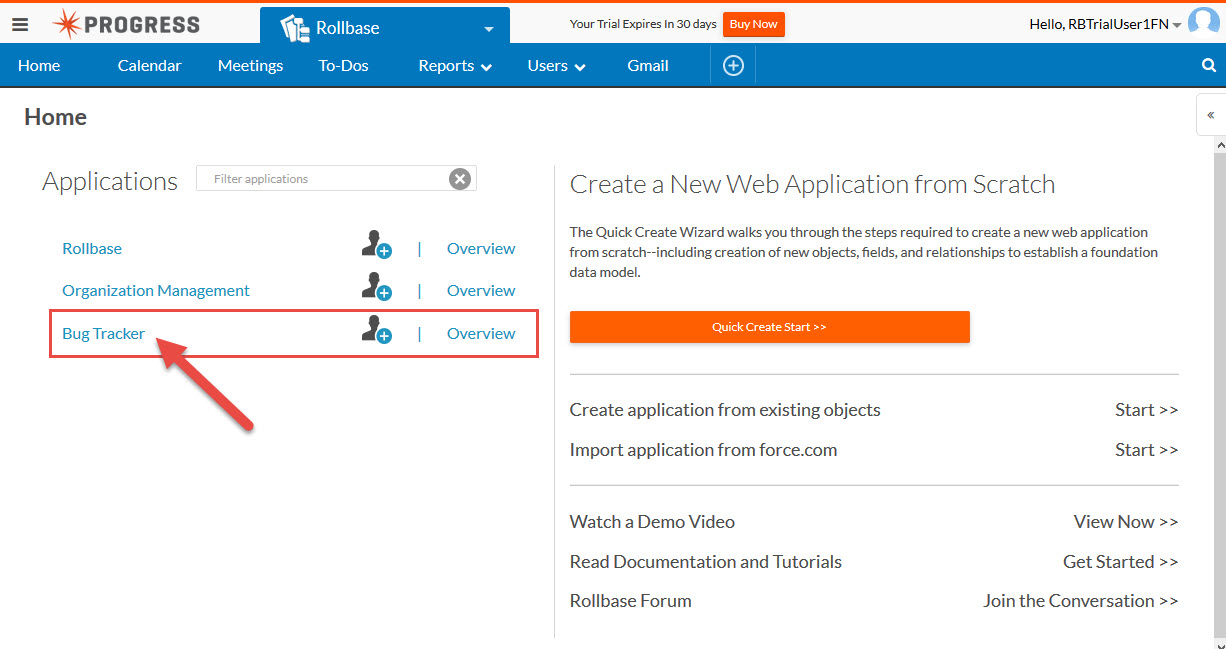Open the Bug Tracker application link
1226x649 pixels.
pos(104,334)
